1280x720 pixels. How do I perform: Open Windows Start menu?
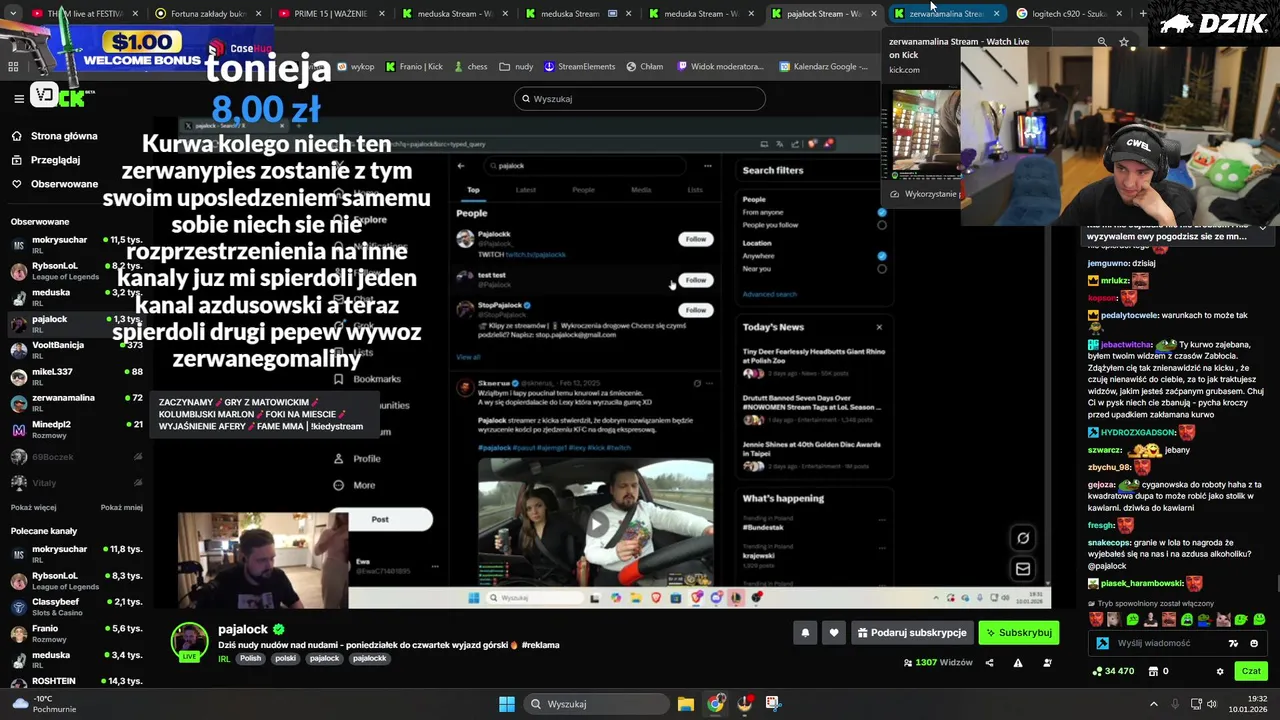507,704
